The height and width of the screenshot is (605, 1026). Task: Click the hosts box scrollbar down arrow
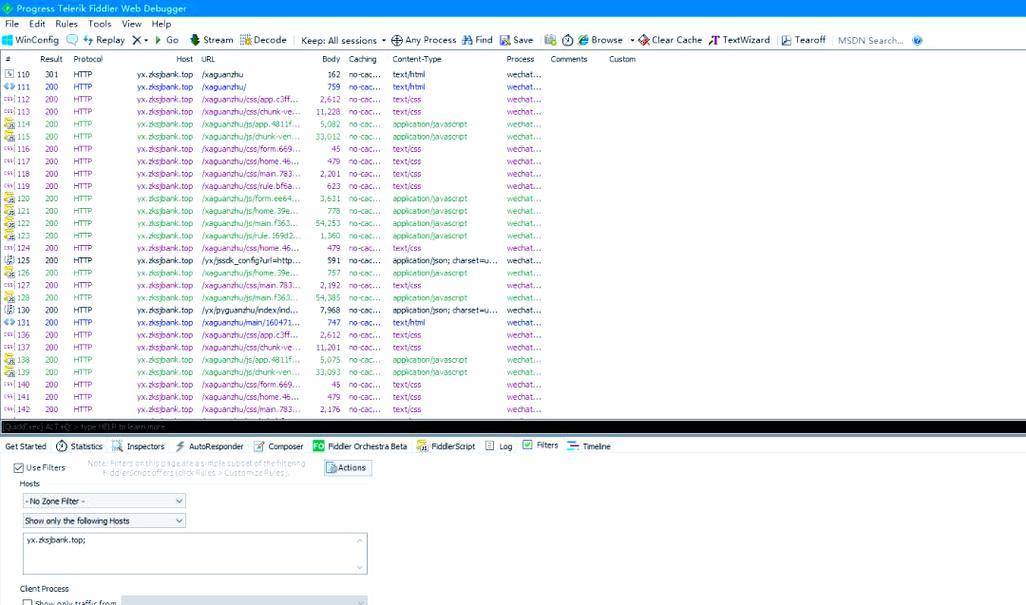click(359, 567)
